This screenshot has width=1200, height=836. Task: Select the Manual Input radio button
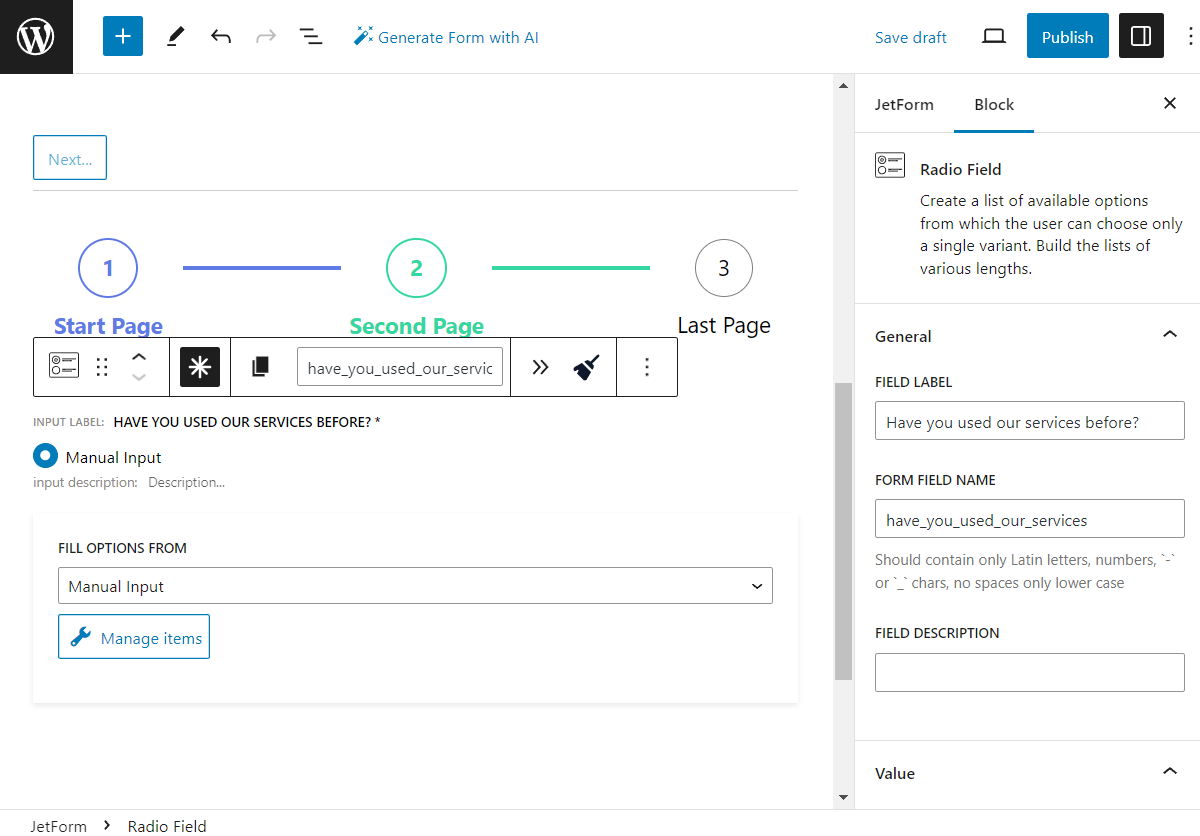pyautogui.click(x=43, y=456)
